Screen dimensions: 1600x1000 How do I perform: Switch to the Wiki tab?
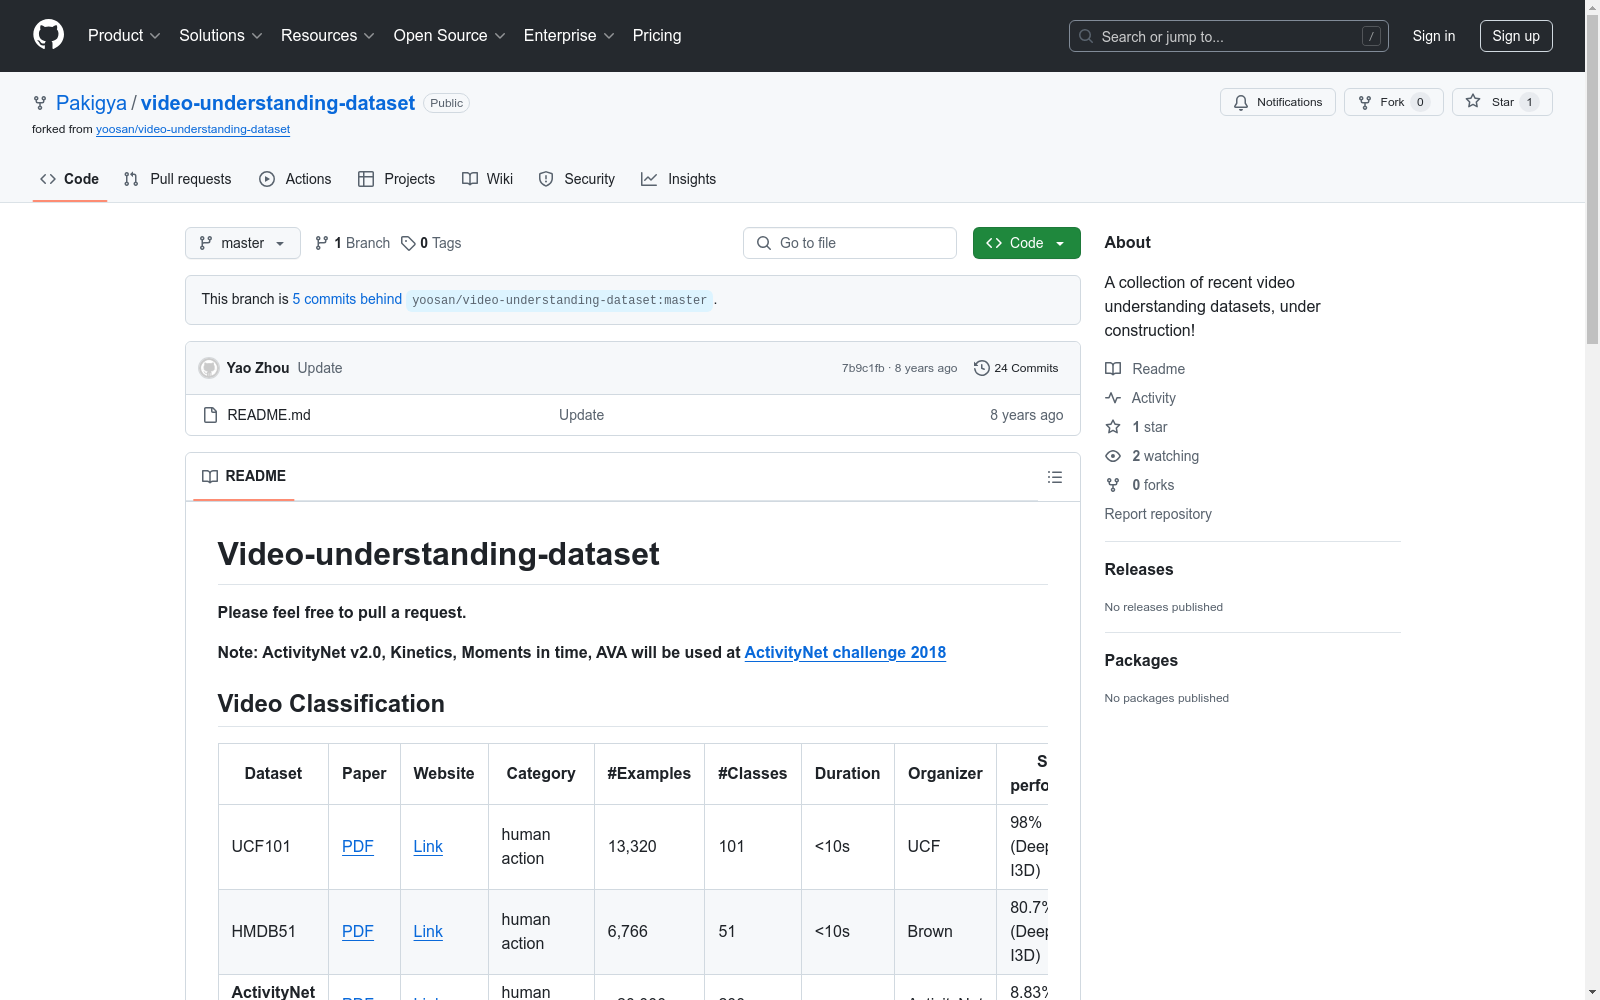[487, 179]
